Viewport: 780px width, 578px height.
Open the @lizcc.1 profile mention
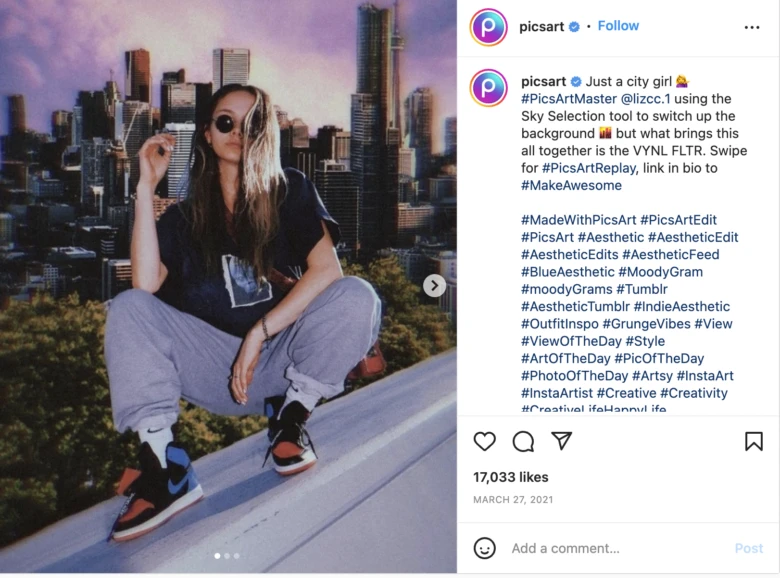pyautogui.click(x=645, y=99)
